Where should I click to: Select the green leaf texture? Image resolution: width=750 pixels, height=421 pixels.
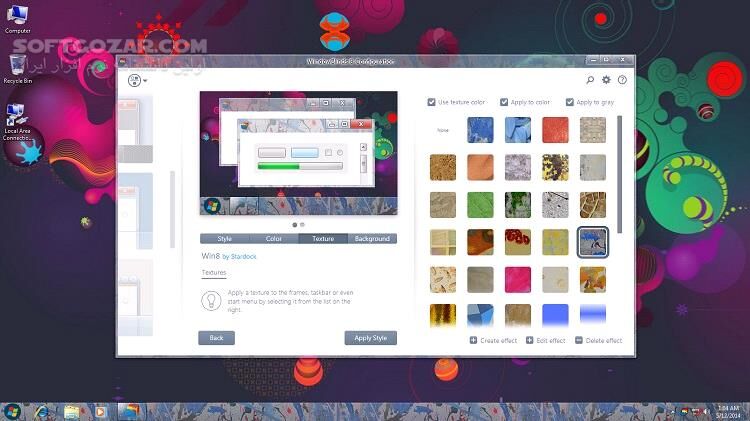[x=480, y=205]
